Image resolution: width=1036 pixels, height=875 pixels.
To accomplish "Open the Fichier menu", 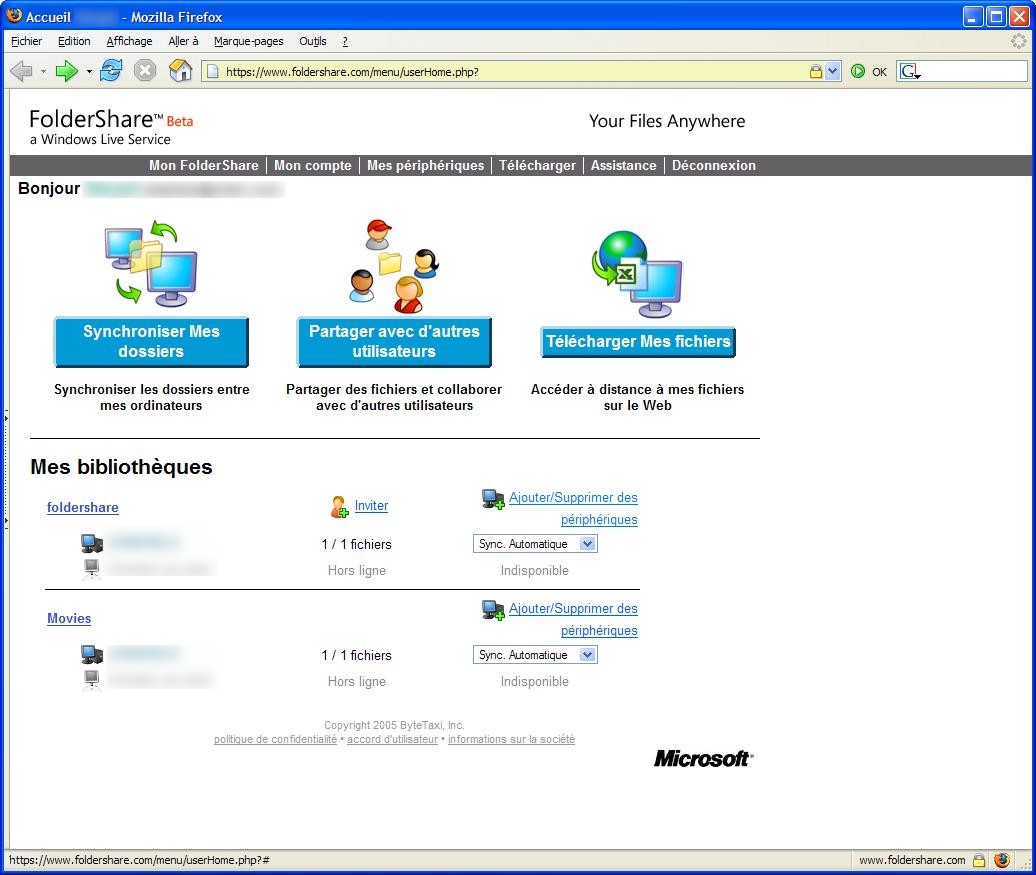I will click(x=26, y=41).
